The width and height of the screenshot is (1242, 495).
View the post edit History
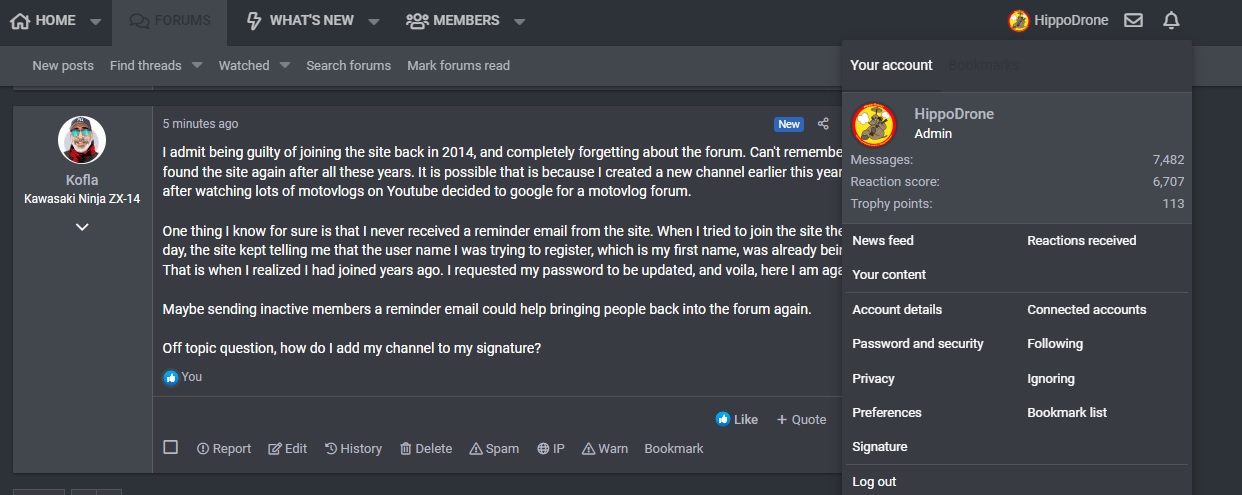pos(353,449)
